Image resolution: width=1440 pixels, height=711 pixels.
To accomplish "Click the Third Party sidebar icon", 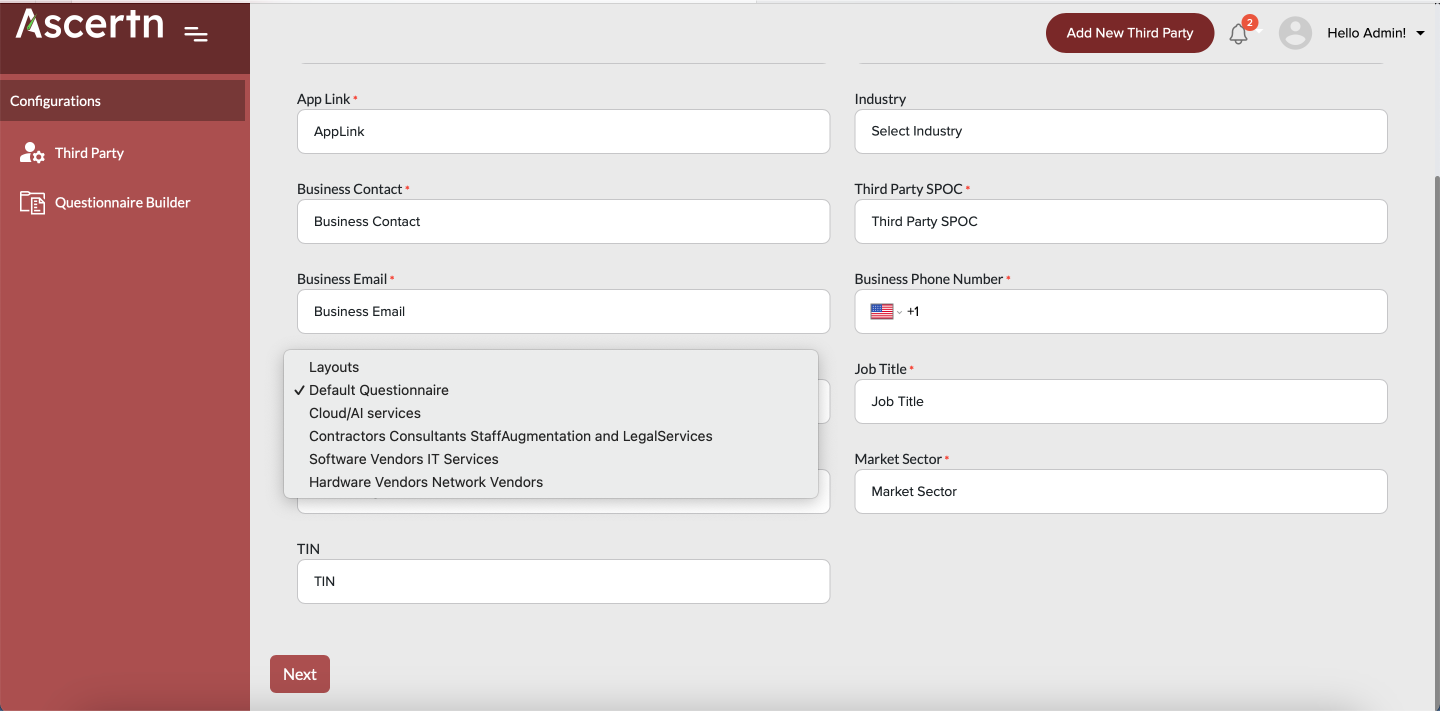I will tap(32, 153).
